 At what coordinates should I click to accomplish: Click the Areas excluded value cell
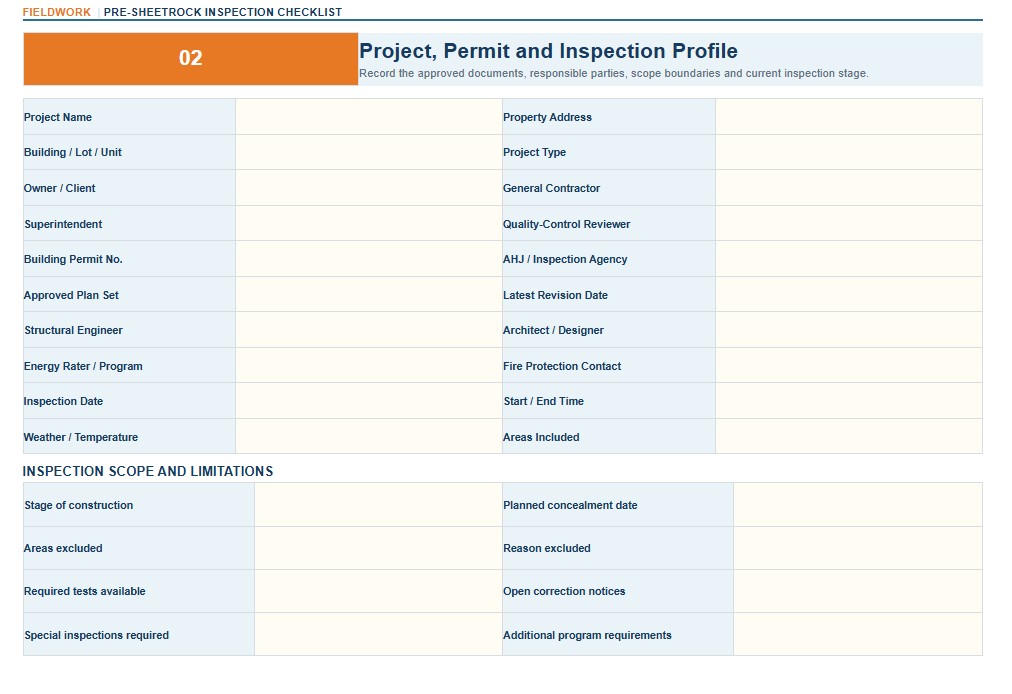pos(378,548)
